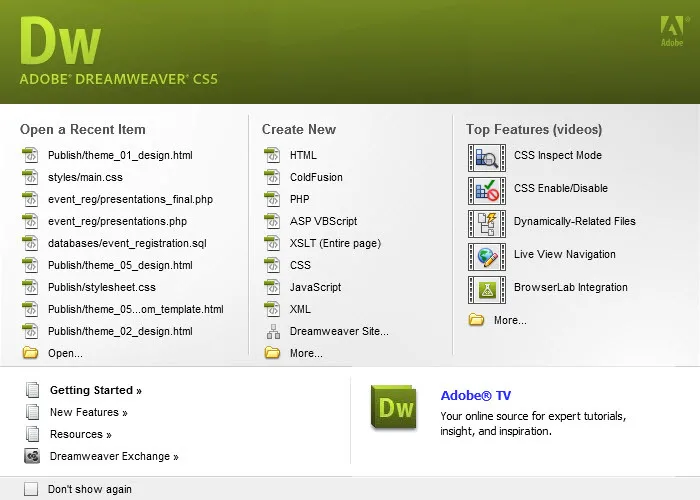Open the New Features link
The height and width of the screenshot is (500, 700).
coord(88,412)
